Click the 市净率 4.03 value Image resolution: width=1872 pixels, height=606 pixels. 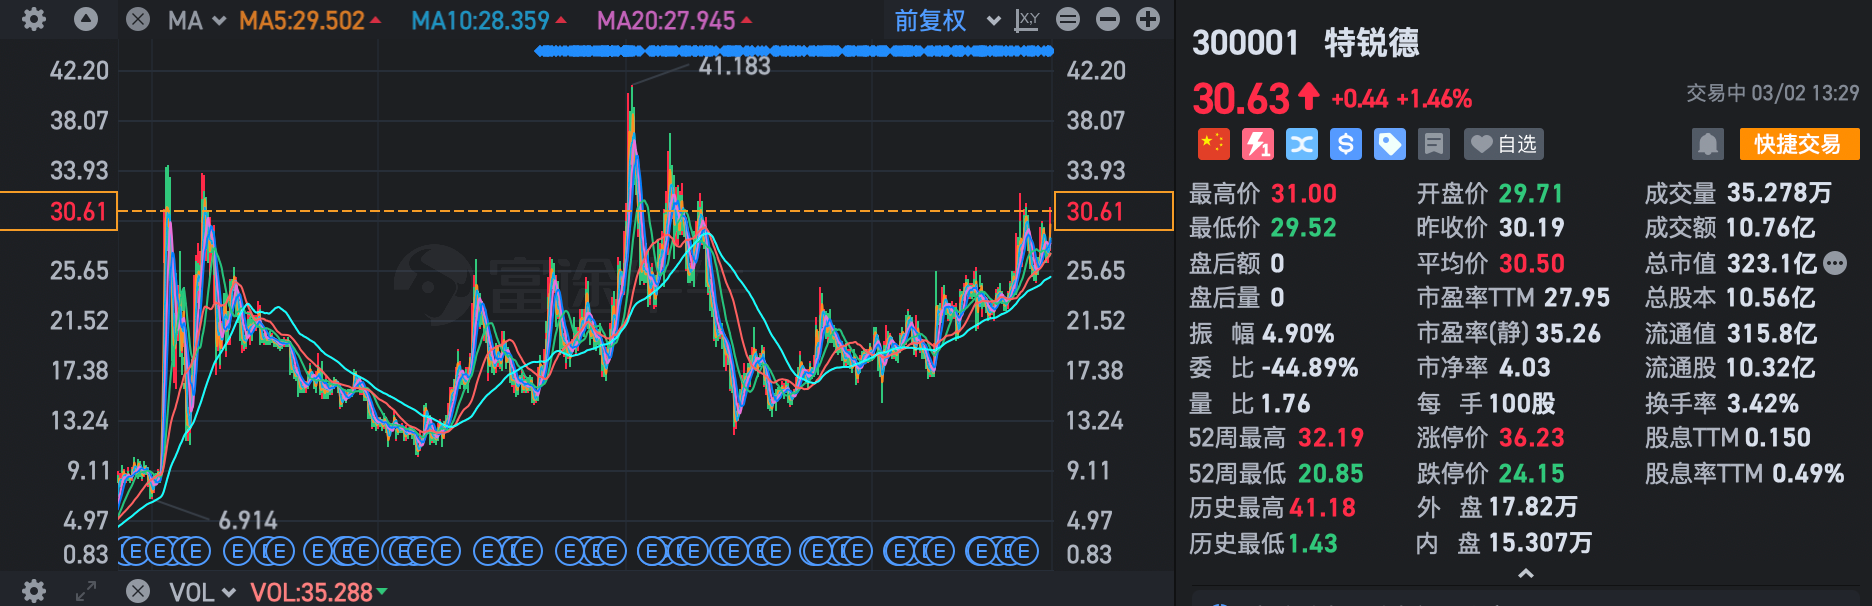point(1524,368)
